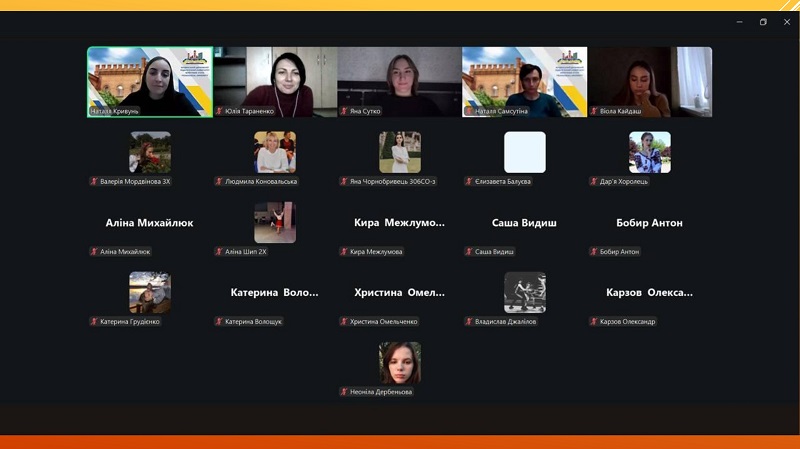Restore down the meeting window
Viewport: 800px width, 449px height.
(x=763, y=22)
